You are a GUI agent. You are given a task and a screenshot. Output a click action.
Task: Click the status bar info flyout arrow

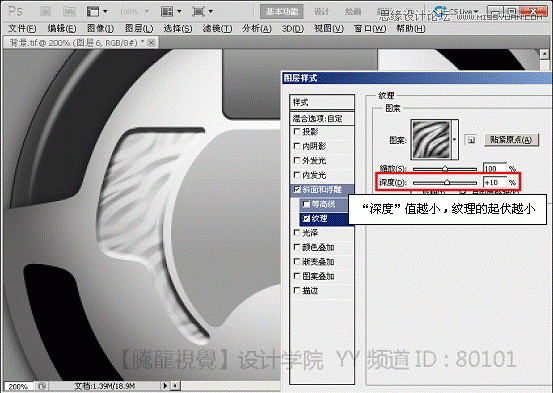click(x=165, y=386)
